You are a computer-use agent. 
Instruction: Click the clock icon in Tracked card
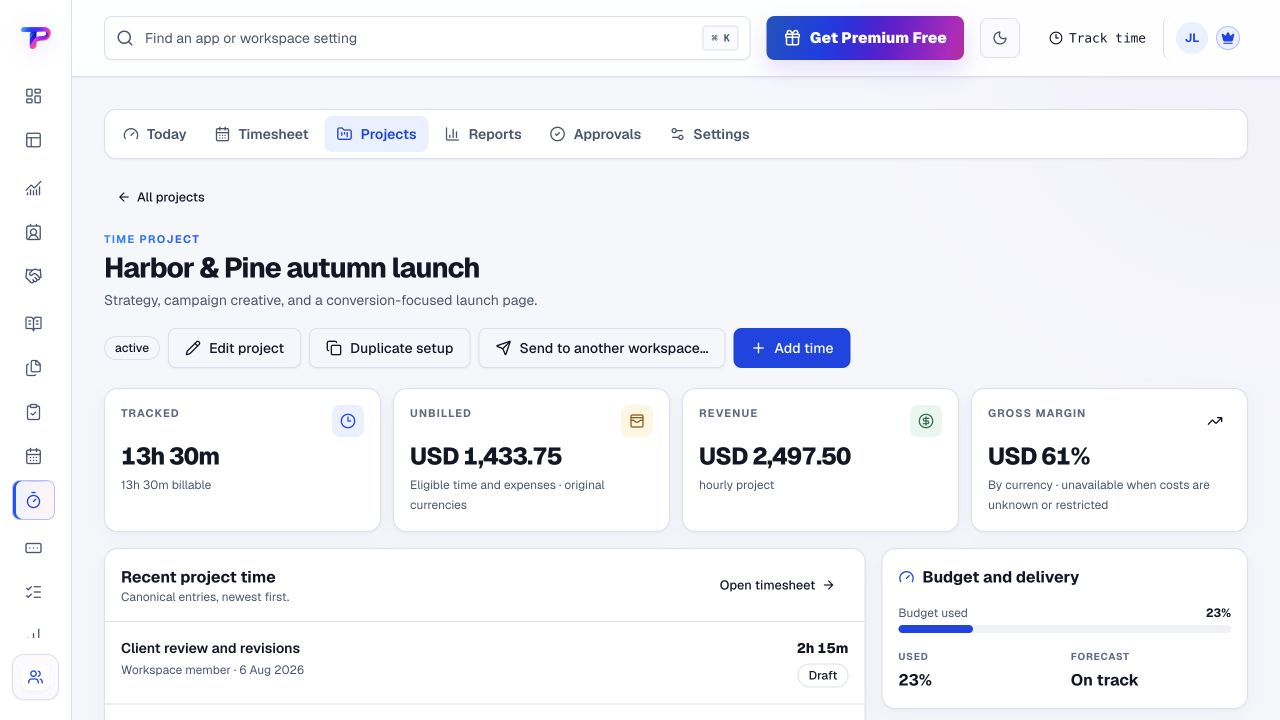point(348,421)
